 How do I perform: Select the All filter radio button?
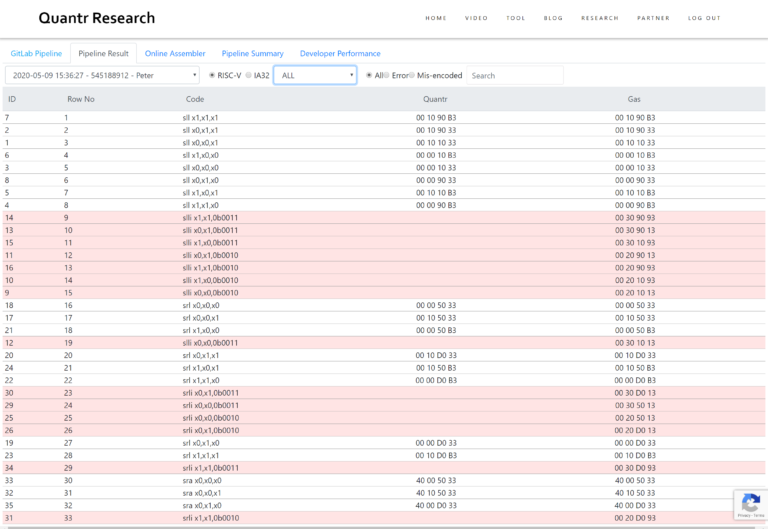pos(369,75)
